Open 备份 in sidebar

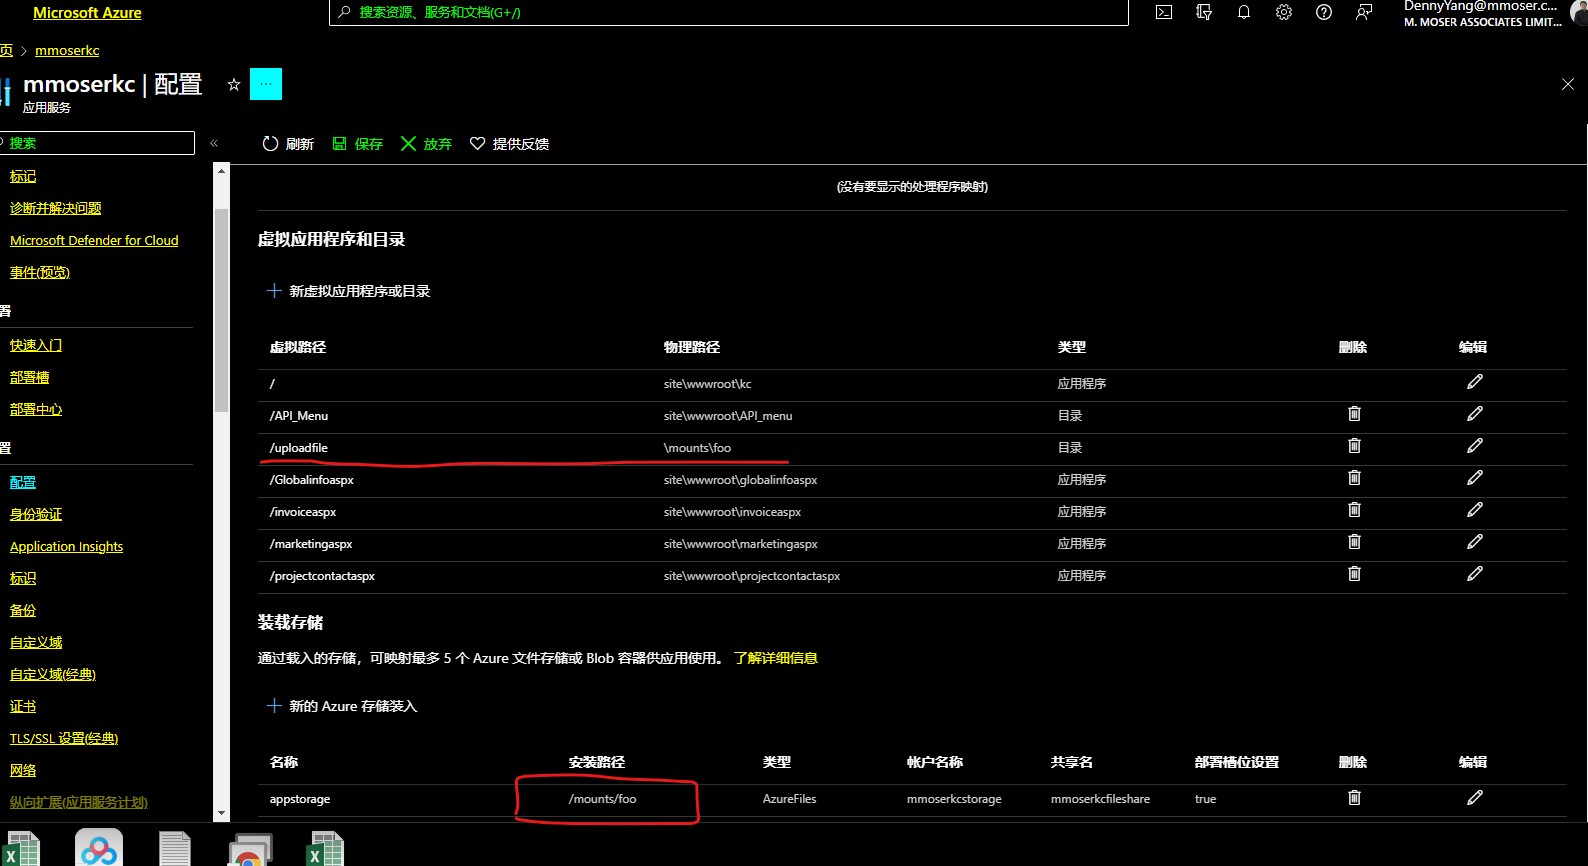pyautogui.click(x=23, y=610)
